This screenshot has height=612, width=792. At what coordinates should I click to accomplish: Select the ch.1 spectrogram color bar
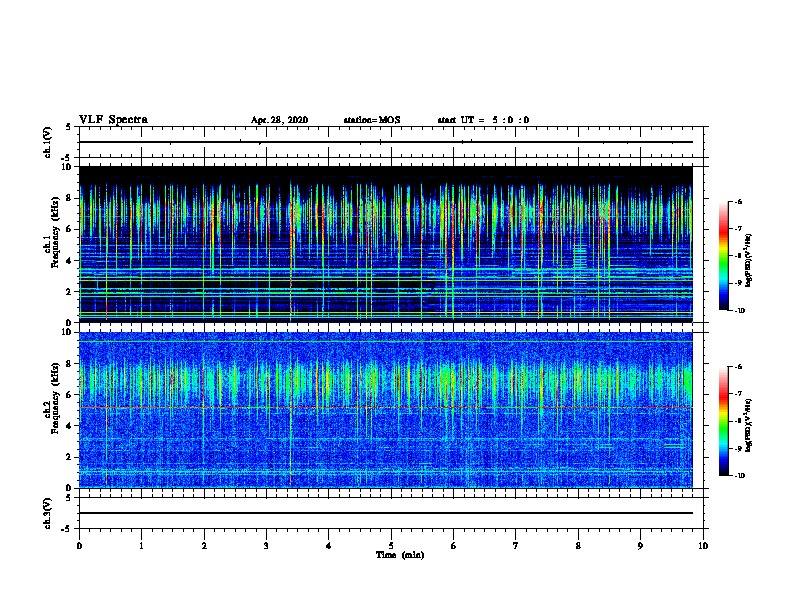point(724,256)
